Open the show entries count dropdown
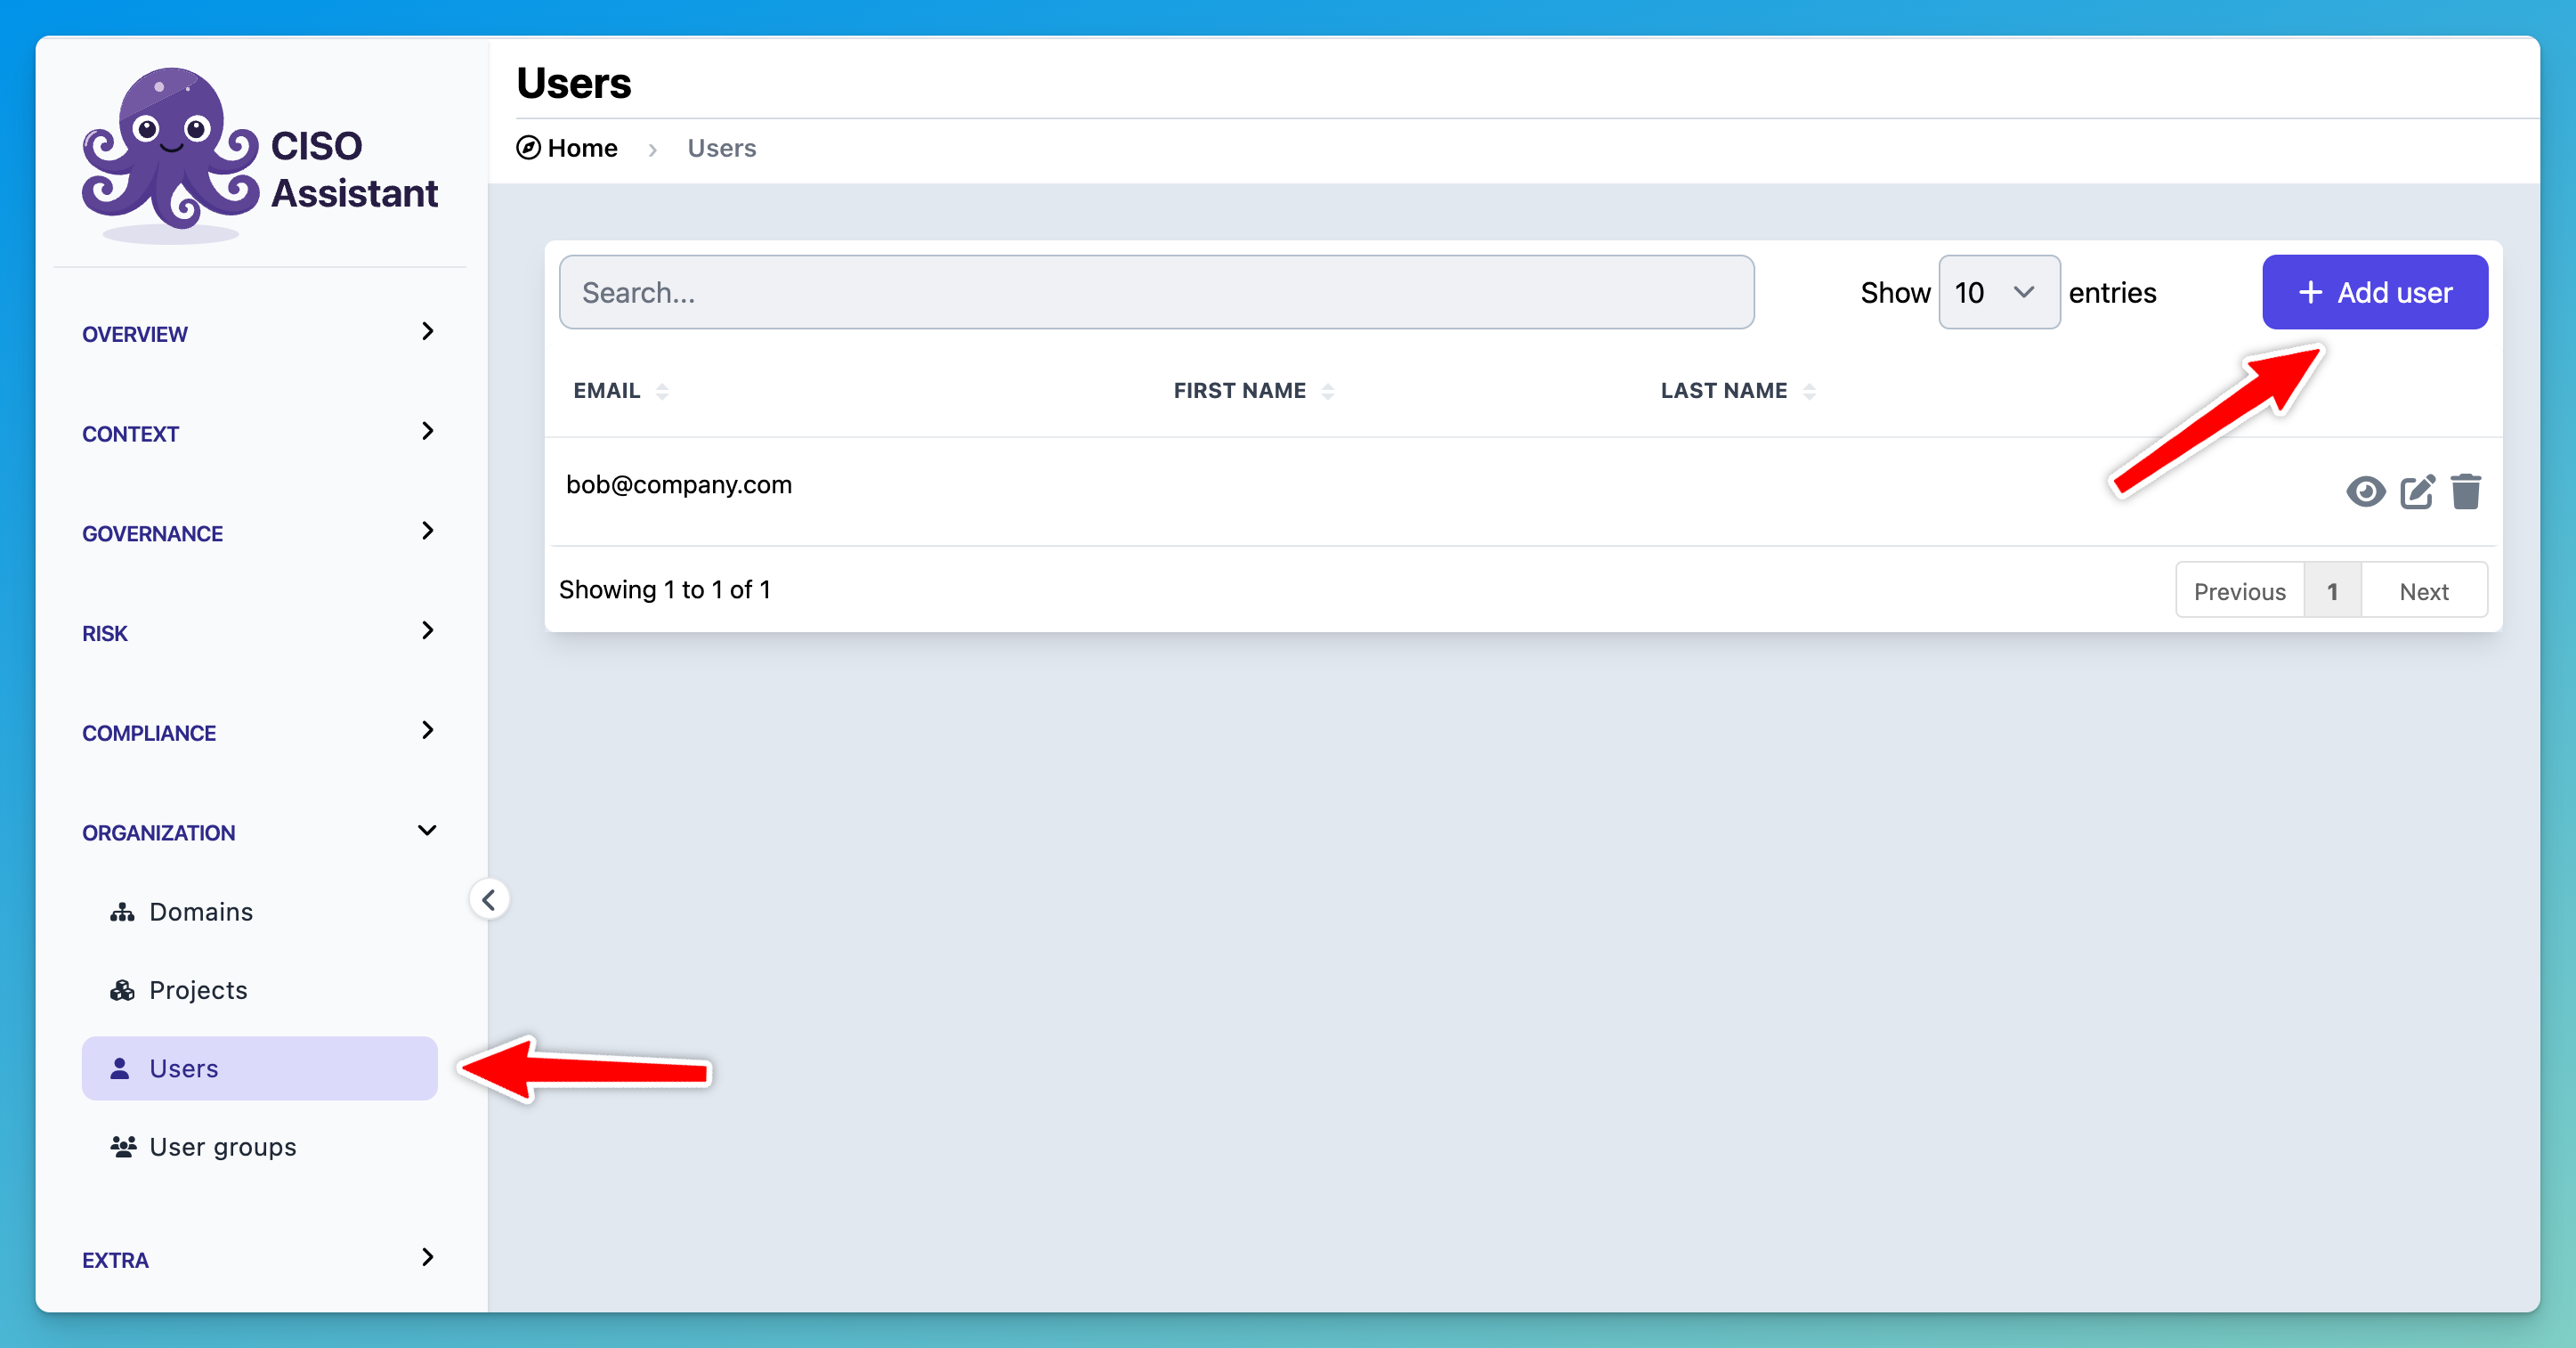The image size is (2576, 1348). point(1998,292)
